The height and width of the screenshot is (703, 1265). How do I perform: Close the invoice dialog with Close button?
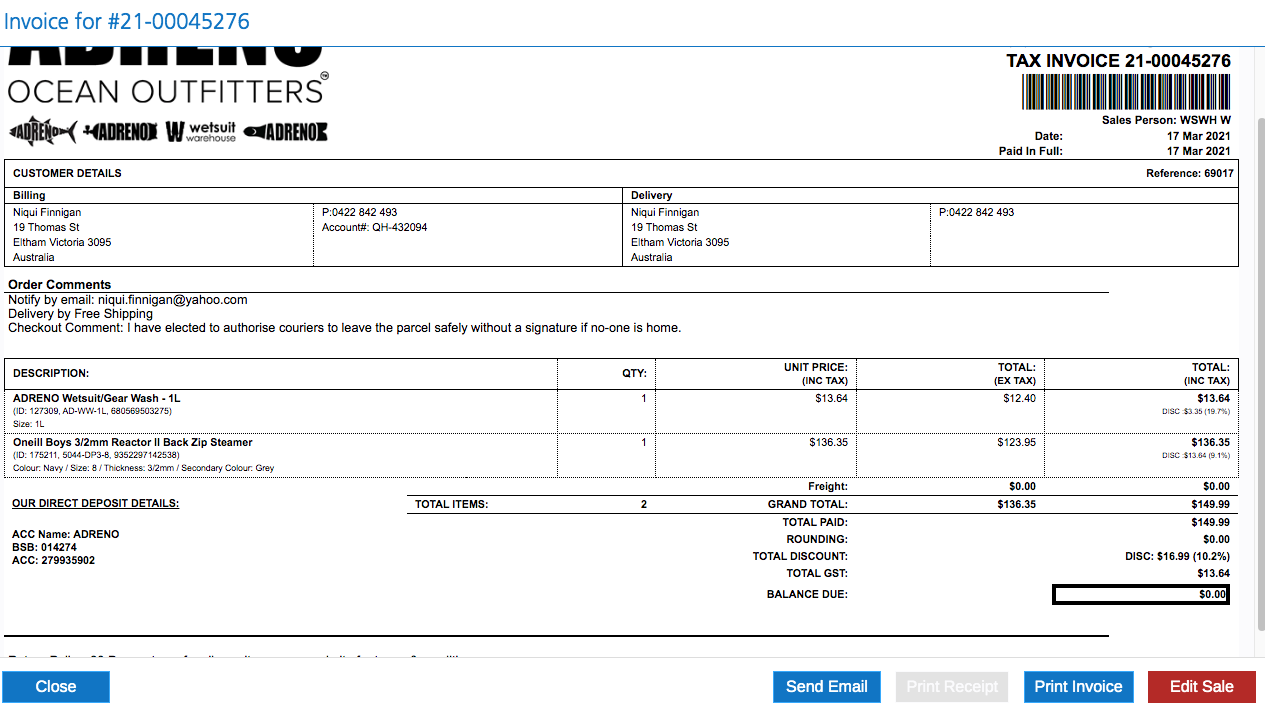point(56,686)
